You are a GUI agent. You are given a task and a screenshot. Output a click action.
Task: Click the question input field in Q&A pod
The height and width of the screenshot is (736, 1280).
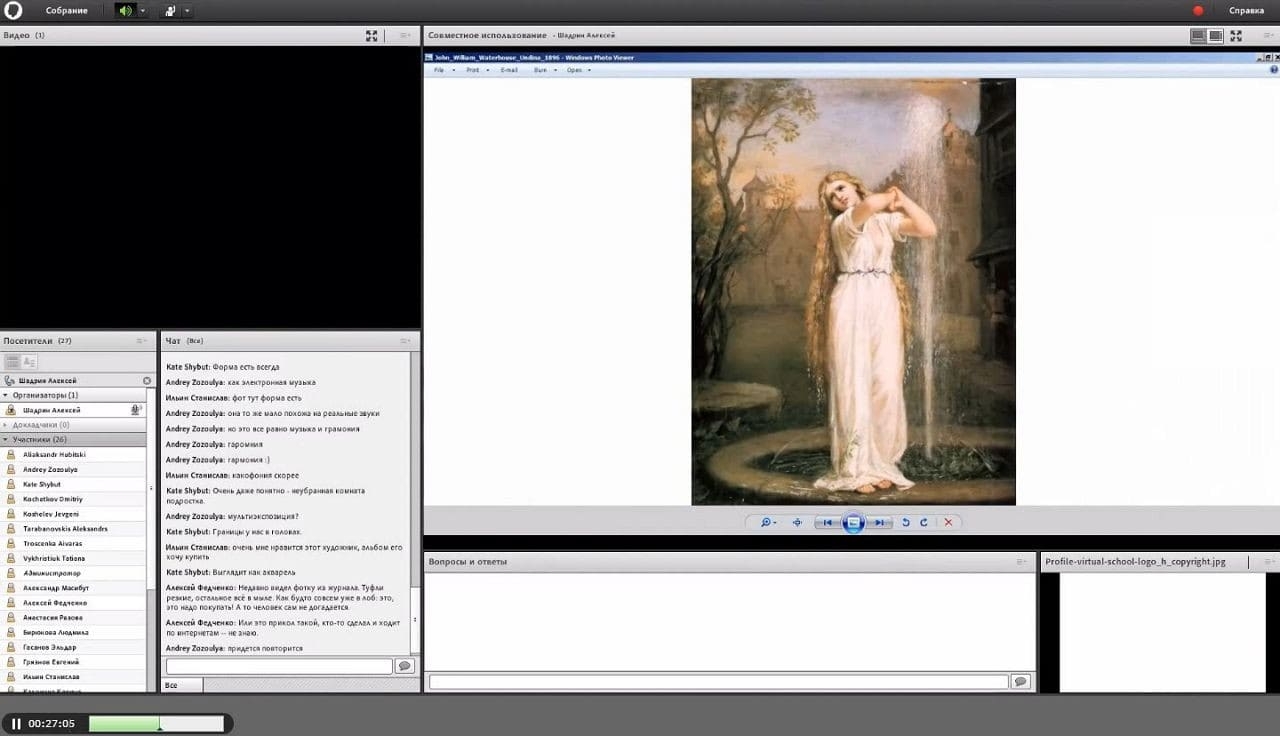(x=718, y=682)
